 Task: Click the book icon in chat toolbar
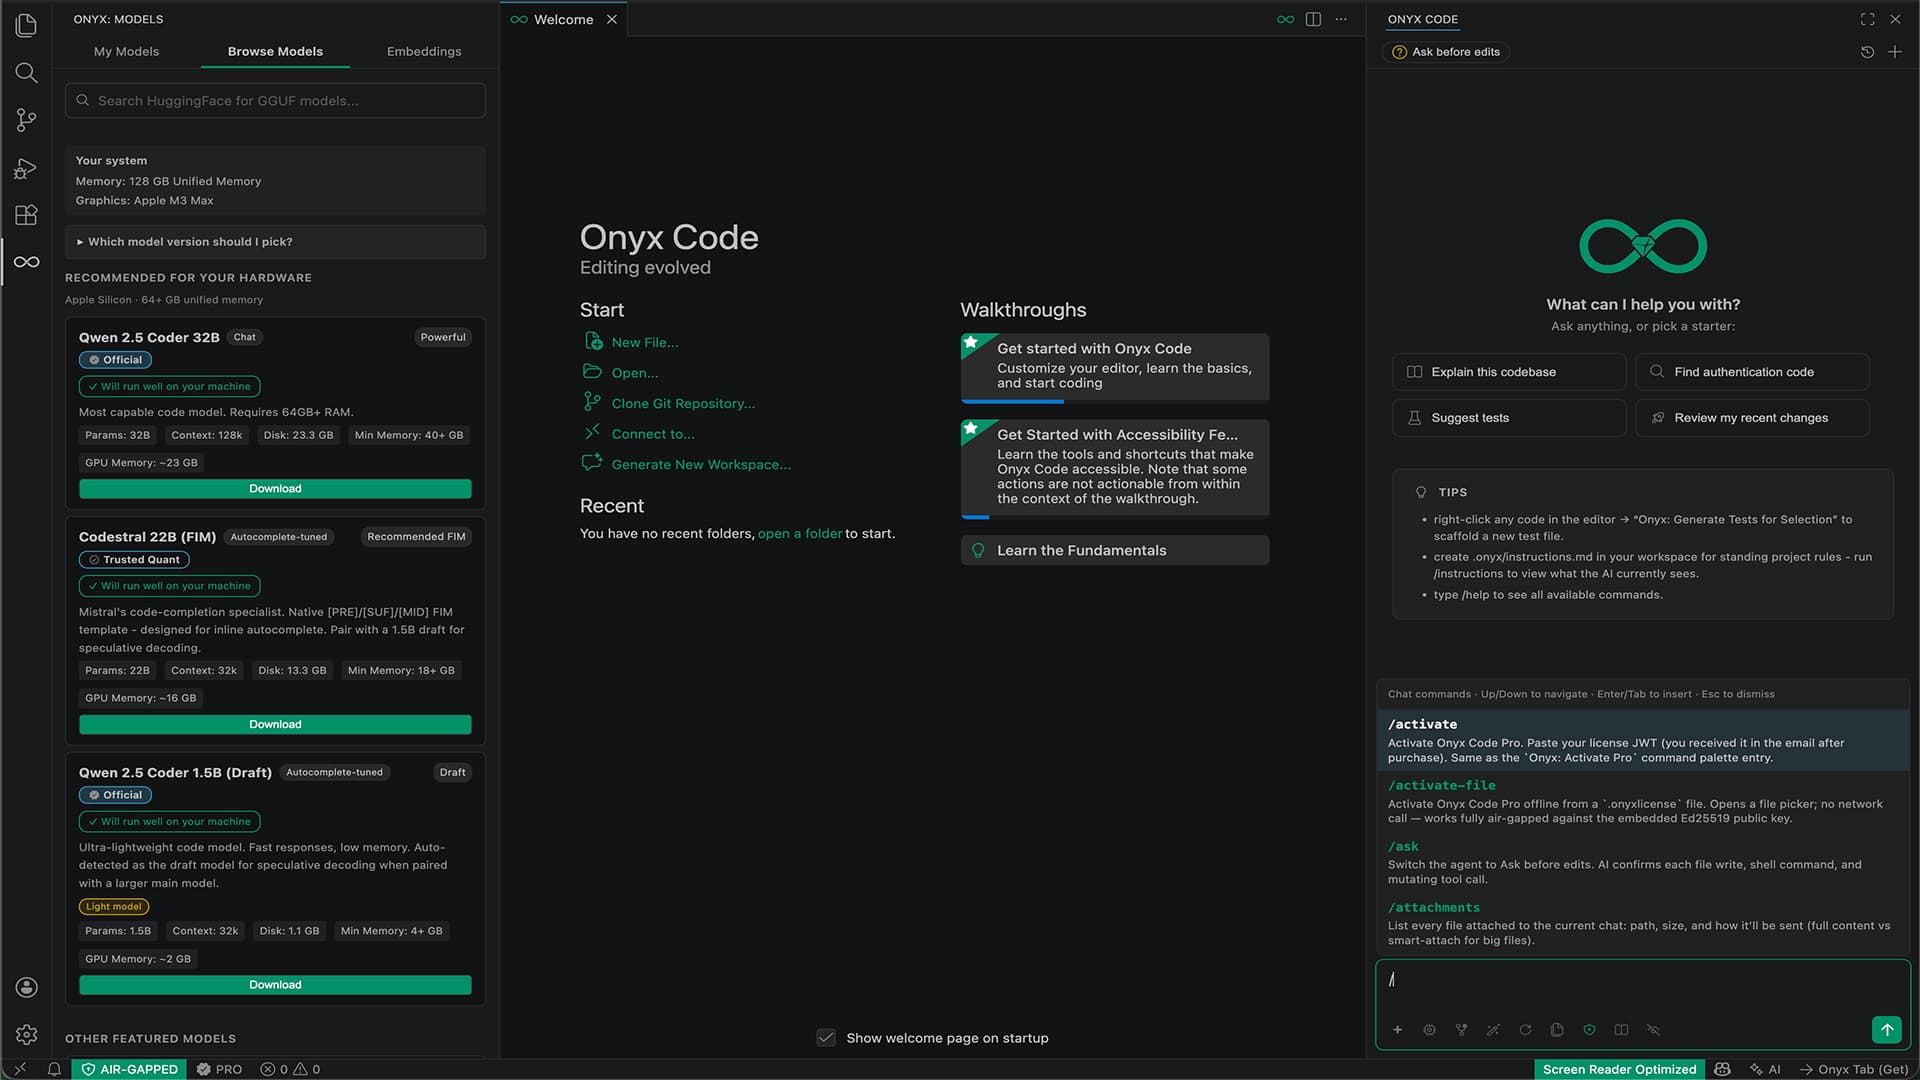(1621, 1030)
